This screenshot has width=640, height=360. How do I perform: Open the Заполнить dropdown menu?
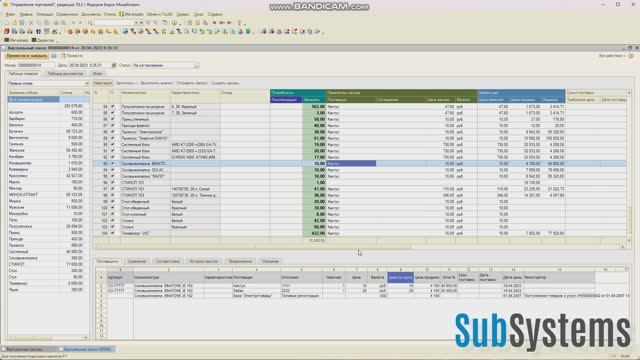pyautogui.click(x=126, y=83)
